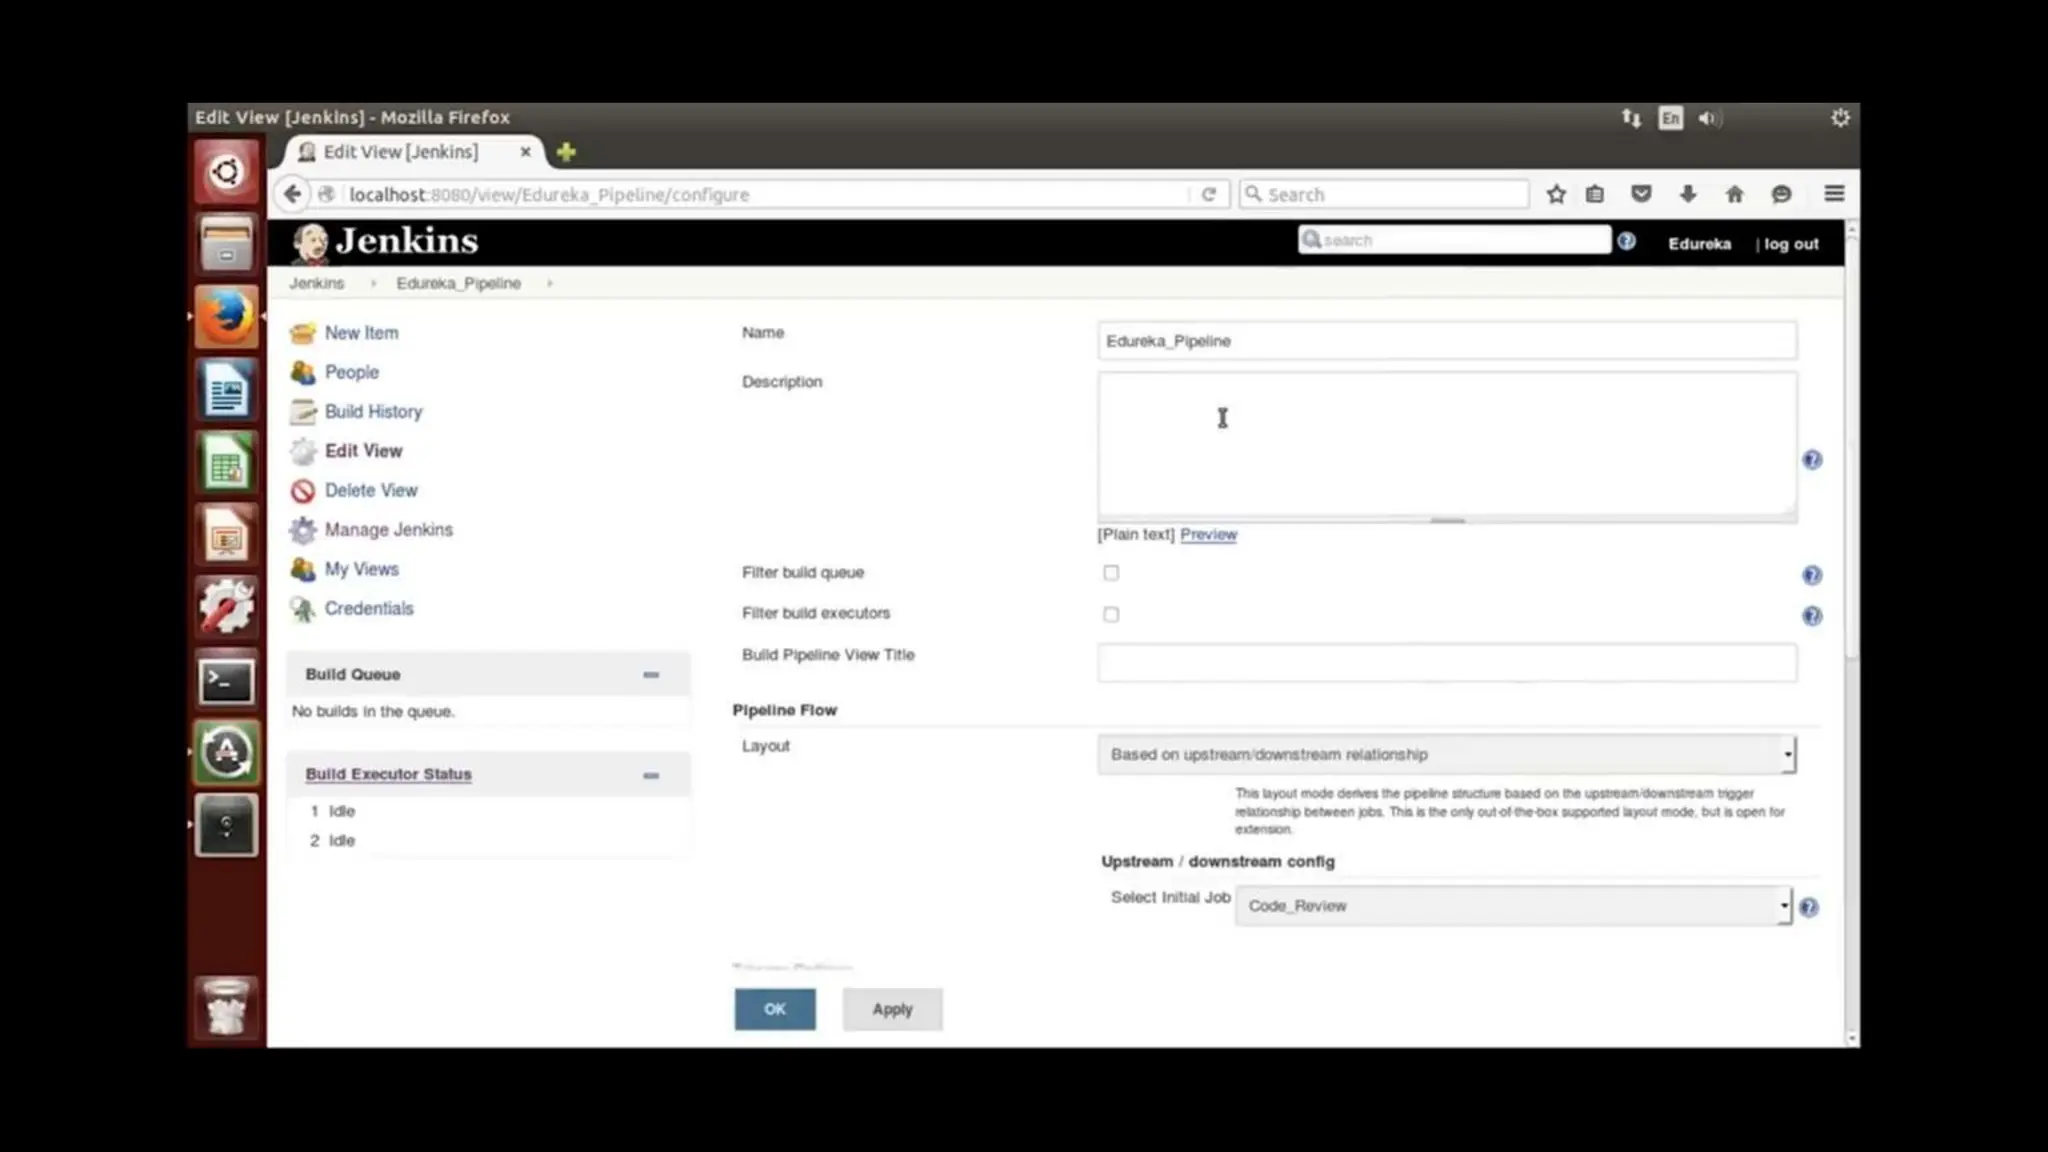The width and height of the screenshot is (2048, 1152).
Task: Enable the Filter build executors checkbox
Action: (x=1111, y=614)
